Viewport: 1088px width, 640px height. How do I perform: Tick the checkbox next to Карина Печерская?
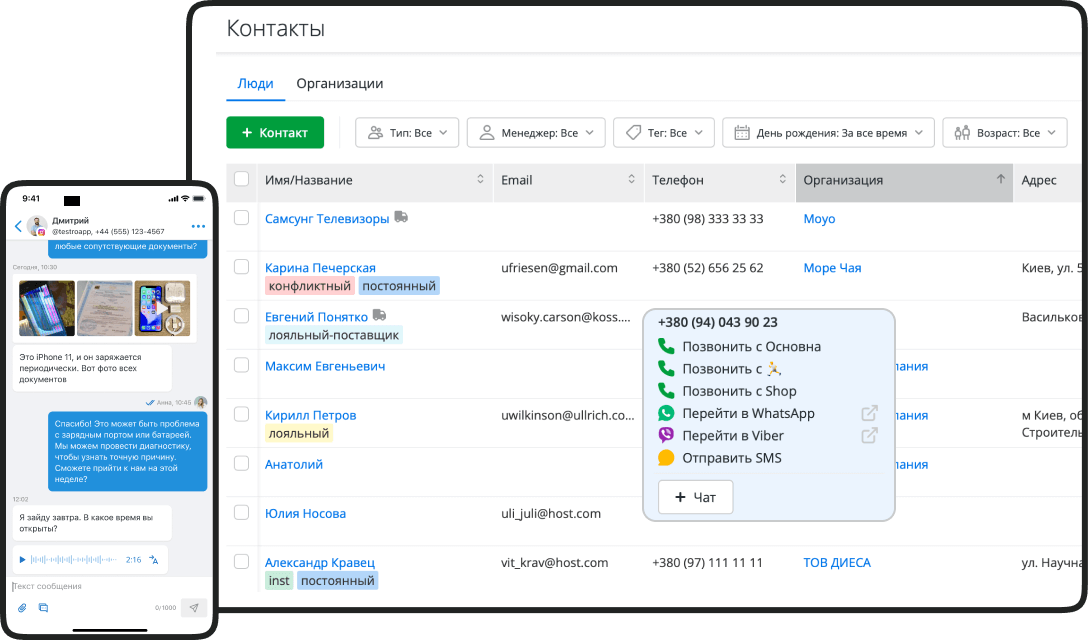[x=241, y=267]
